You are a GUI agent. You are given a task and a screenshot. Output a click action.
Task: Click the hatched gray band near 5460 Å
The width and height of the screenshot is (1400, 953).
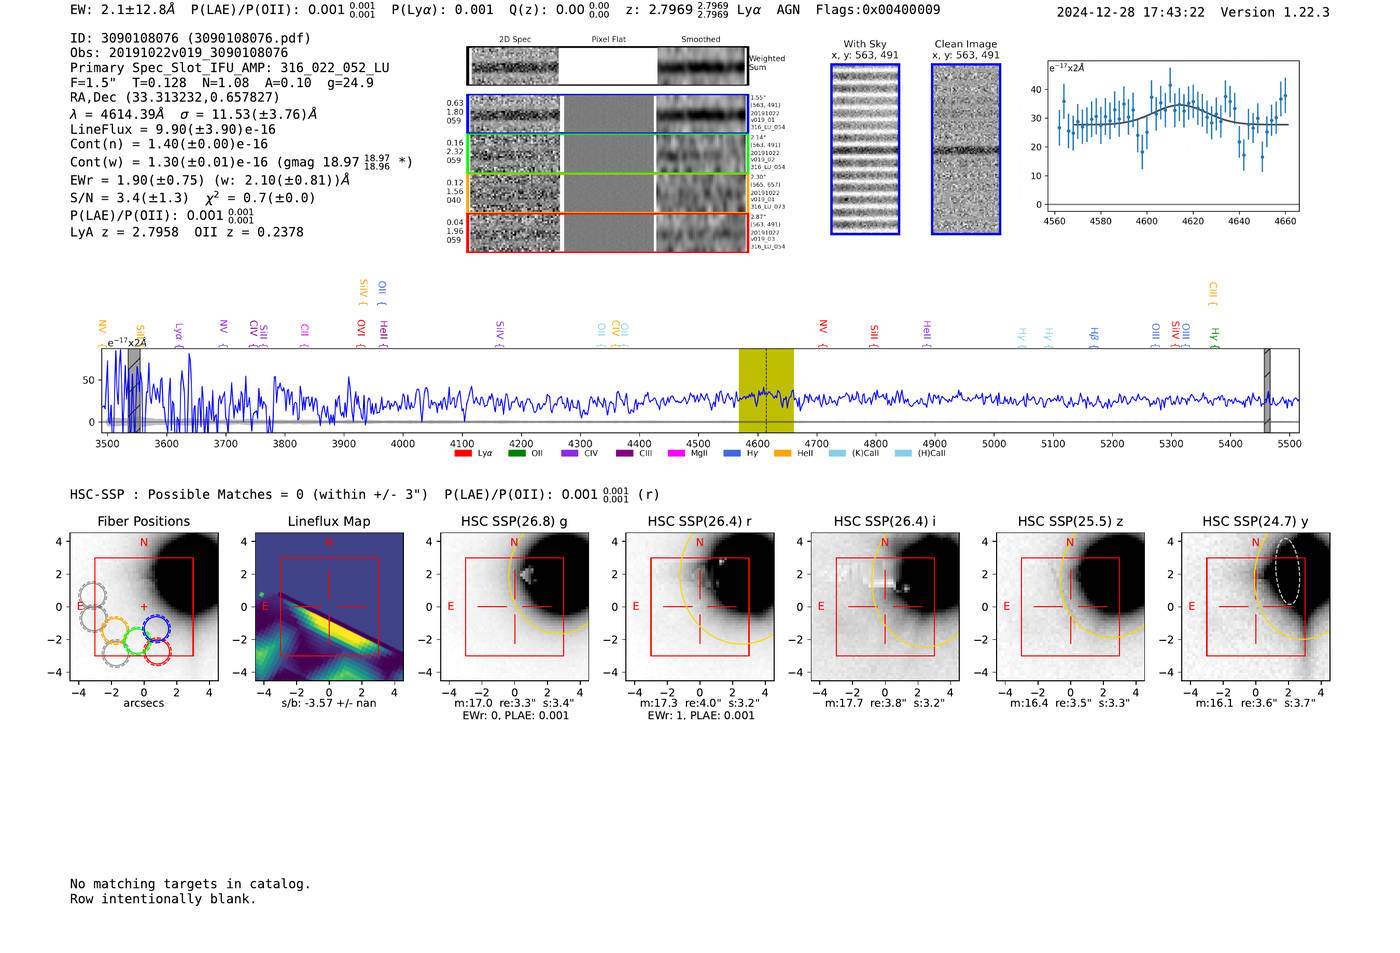(x=1267, y=391)
